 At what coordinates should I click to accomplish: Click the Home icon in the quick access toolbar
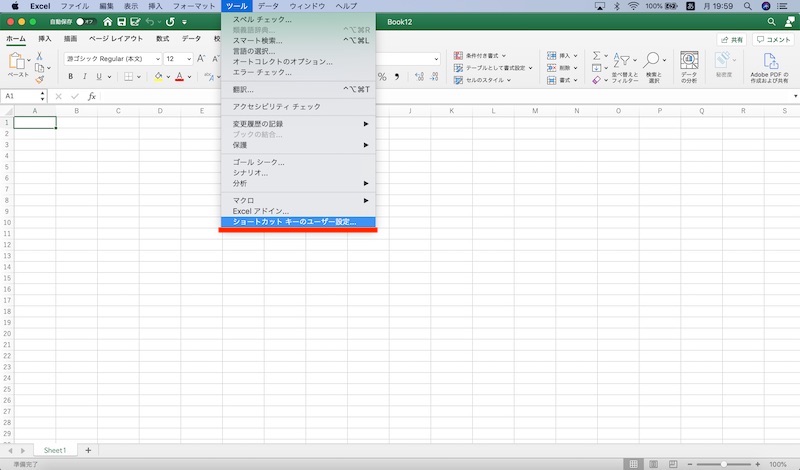(107, 22)
